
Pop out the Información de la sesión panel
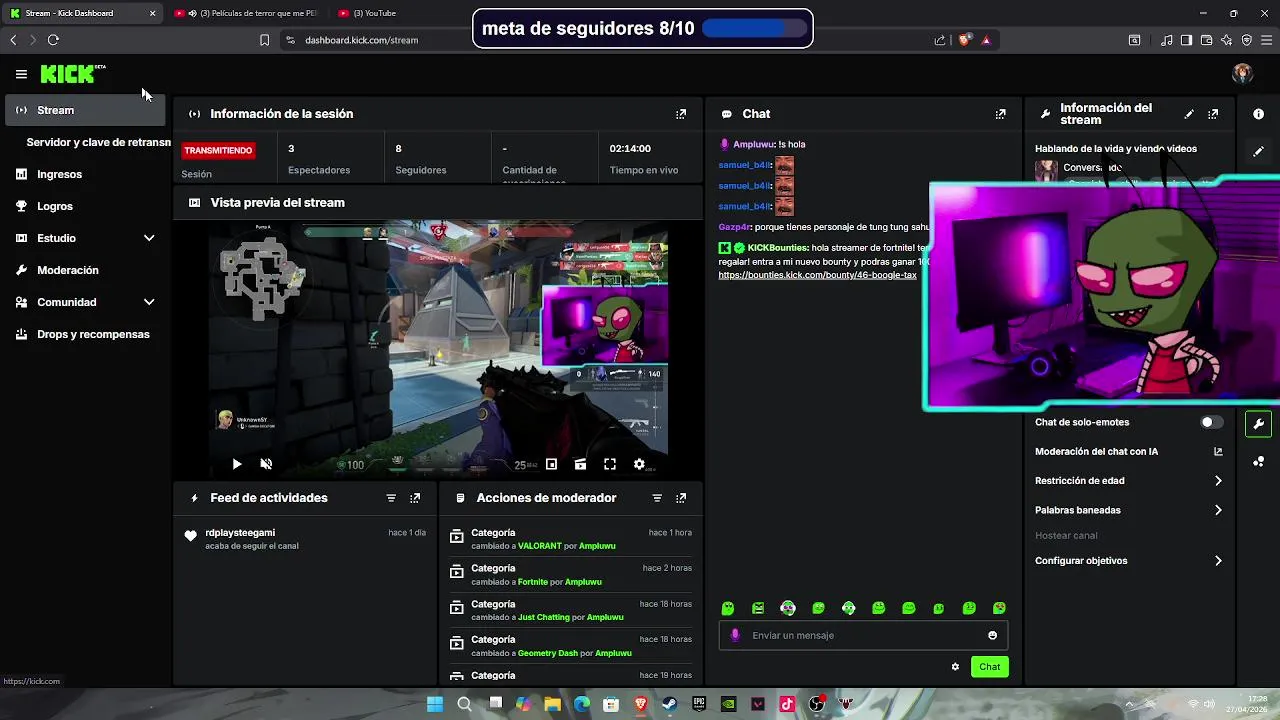681,114
